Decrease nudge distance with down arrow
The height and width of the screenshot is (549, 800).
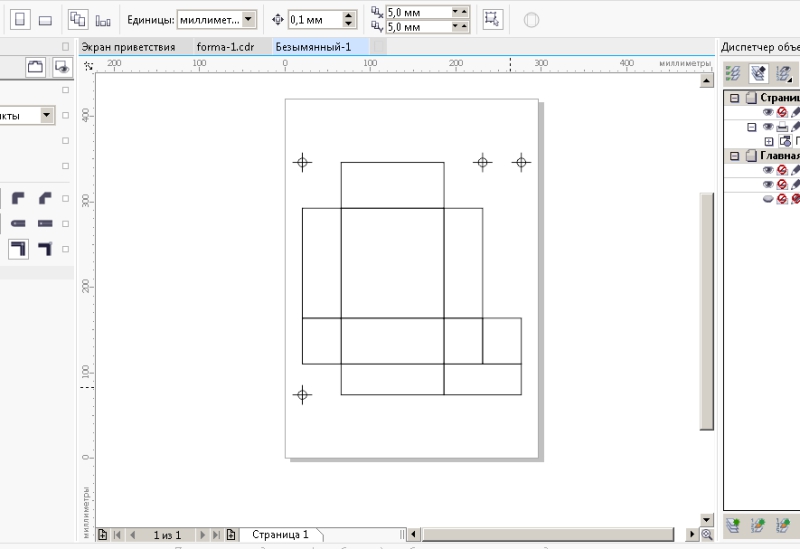(x=348, y=24)
